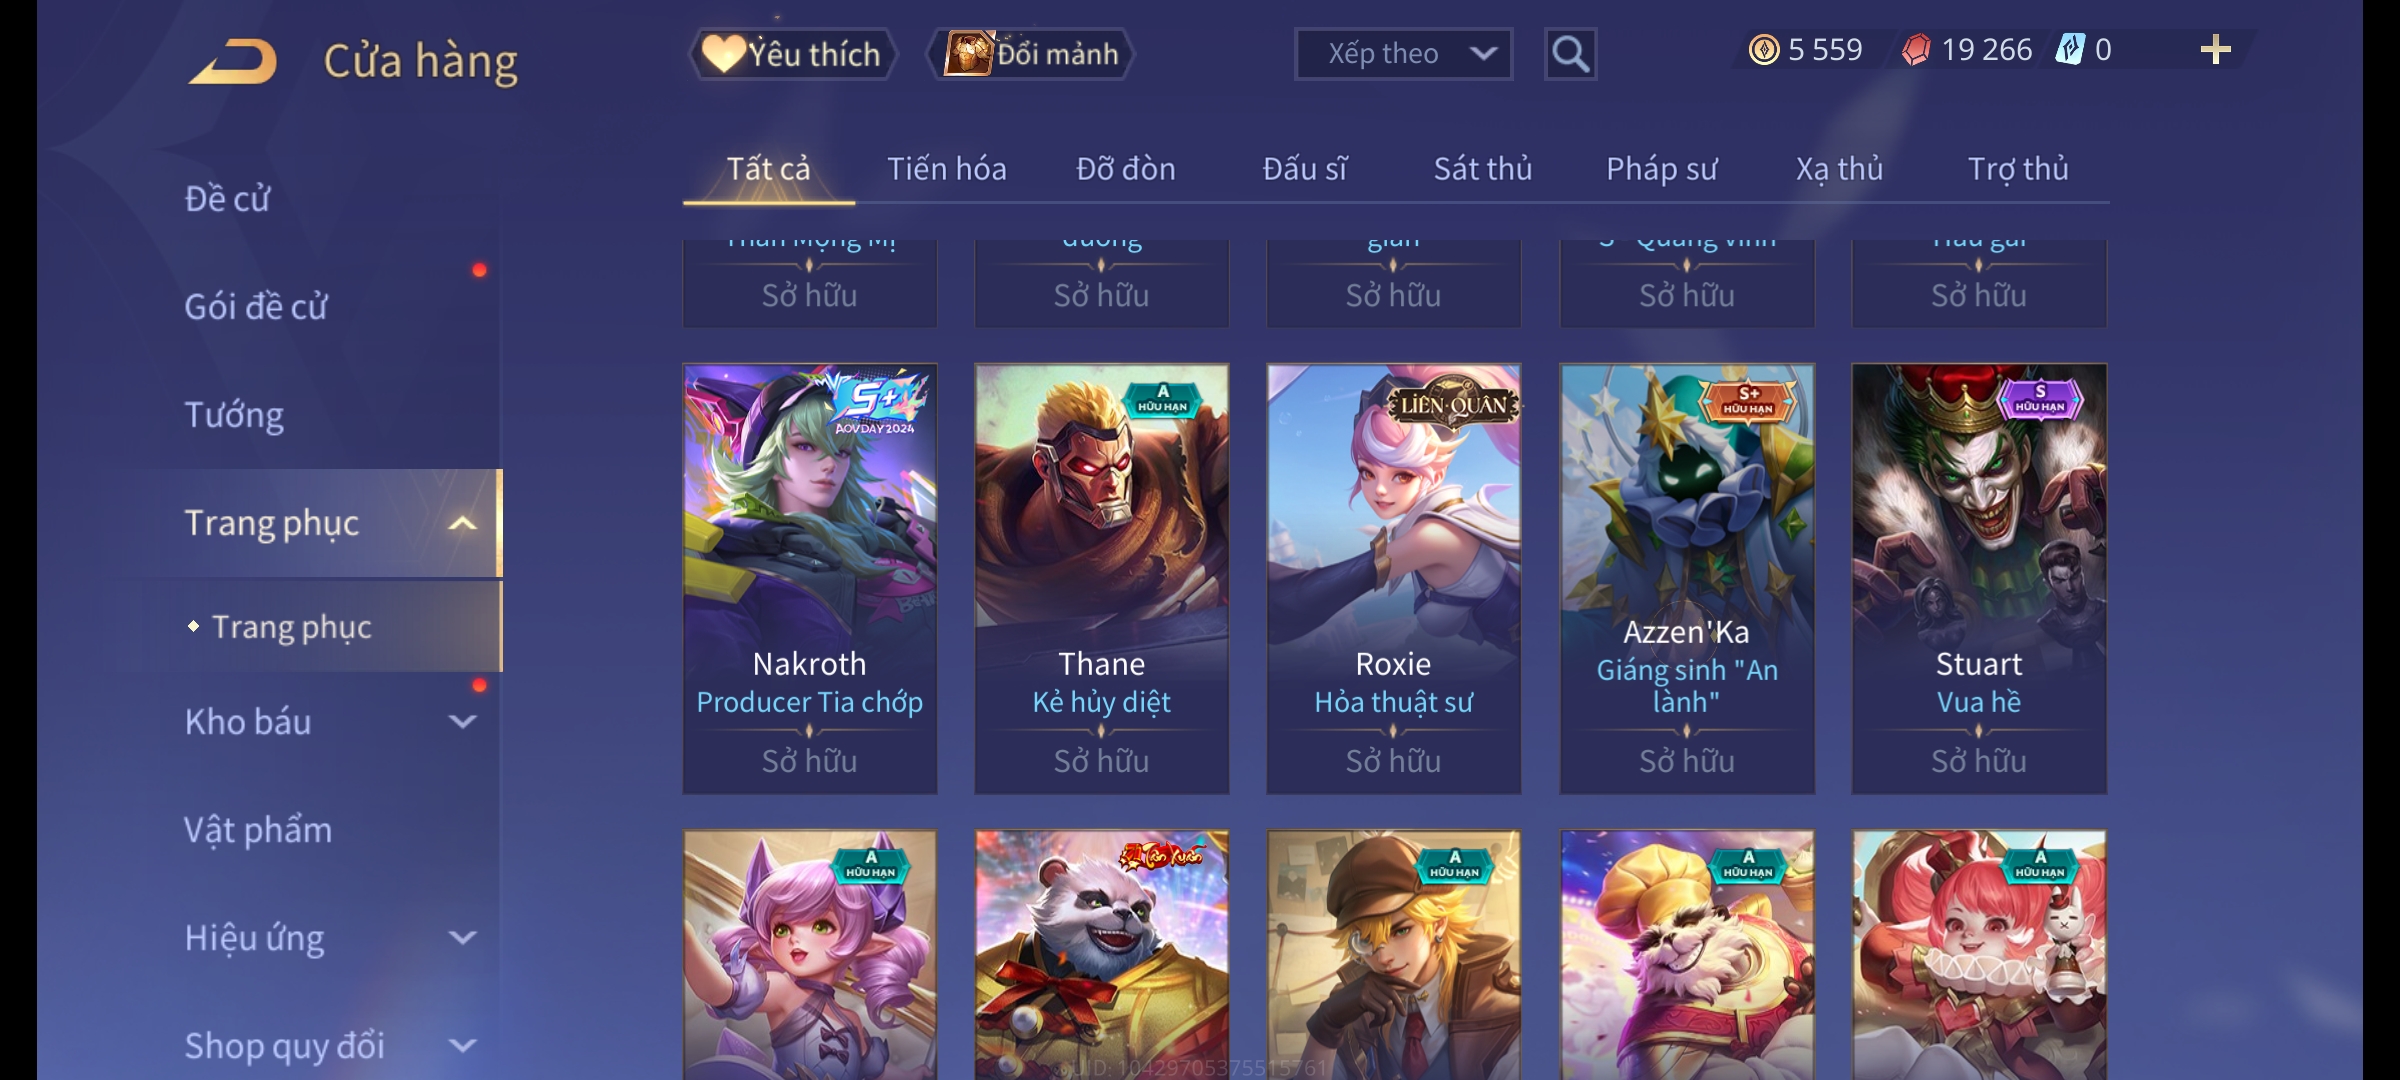
Task: Open the Tướng sidebar menu item
Action: click(234, 415)
